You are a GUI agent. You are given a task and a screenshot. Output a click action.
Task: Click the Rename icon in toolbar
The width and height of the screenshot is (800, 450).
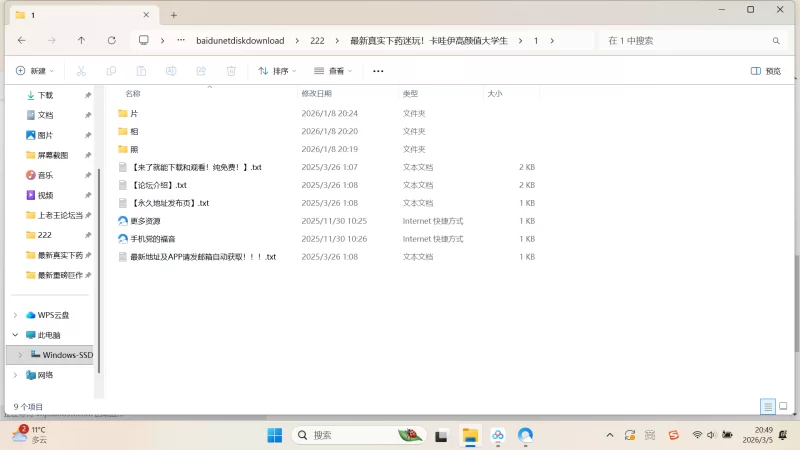point(171,71)
